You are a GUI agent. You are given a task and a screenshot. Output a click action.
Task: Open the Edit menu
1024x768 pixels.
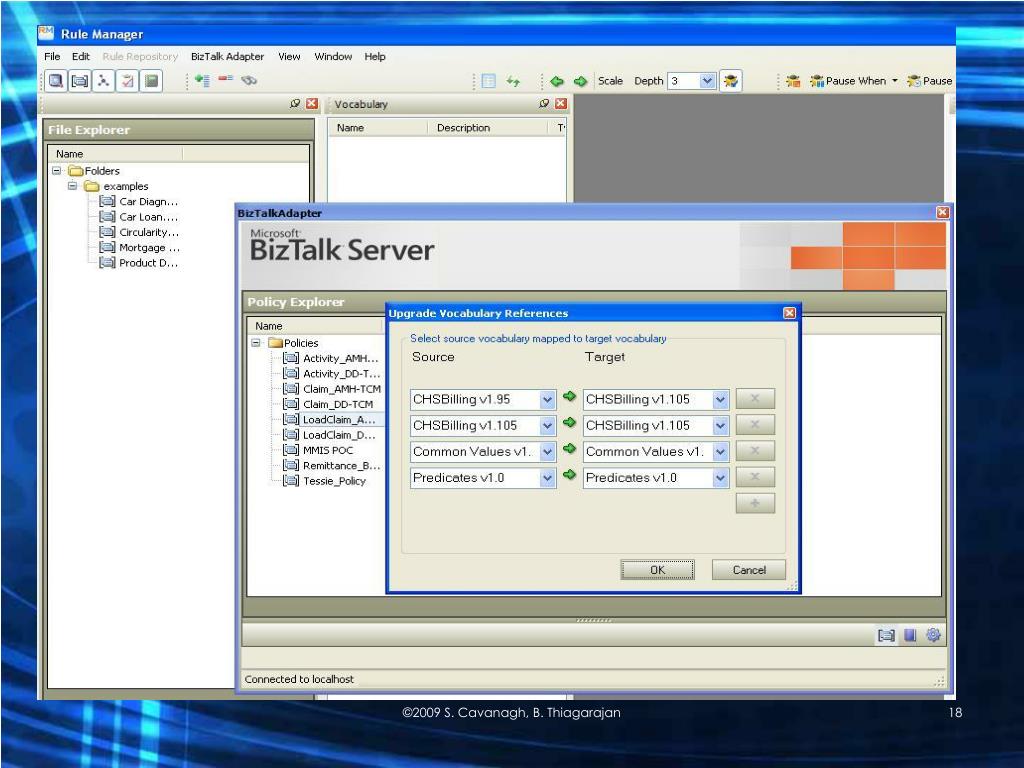pos(81,57)
